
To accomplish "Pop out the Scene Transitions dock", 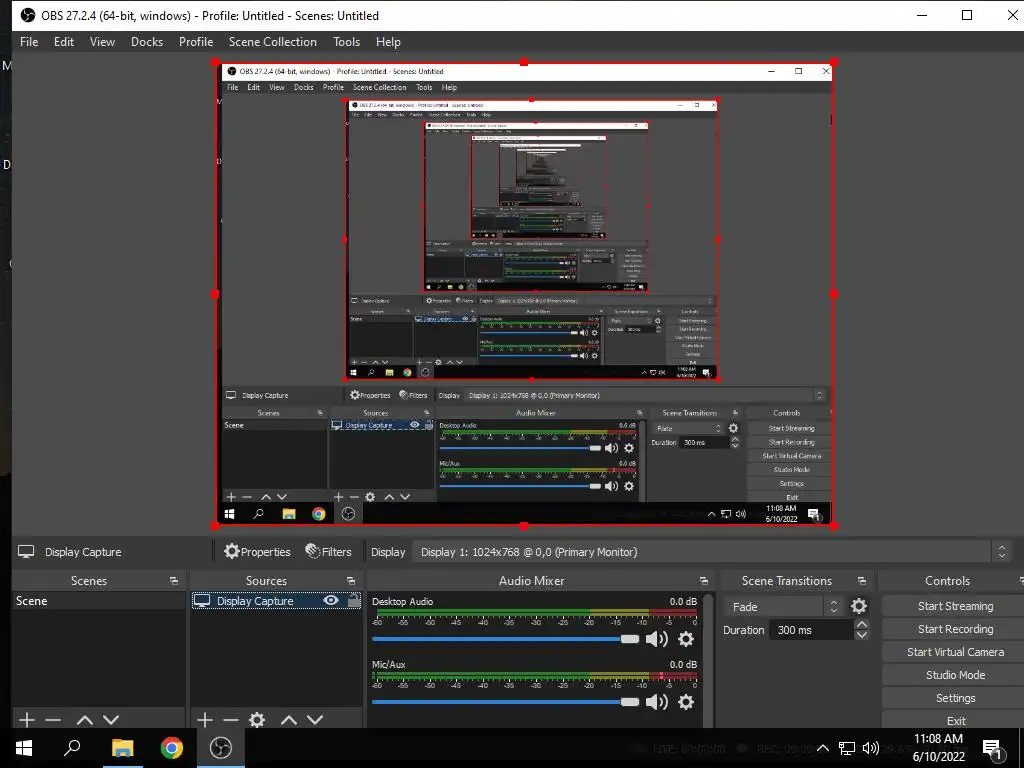I will coord(861,581).
